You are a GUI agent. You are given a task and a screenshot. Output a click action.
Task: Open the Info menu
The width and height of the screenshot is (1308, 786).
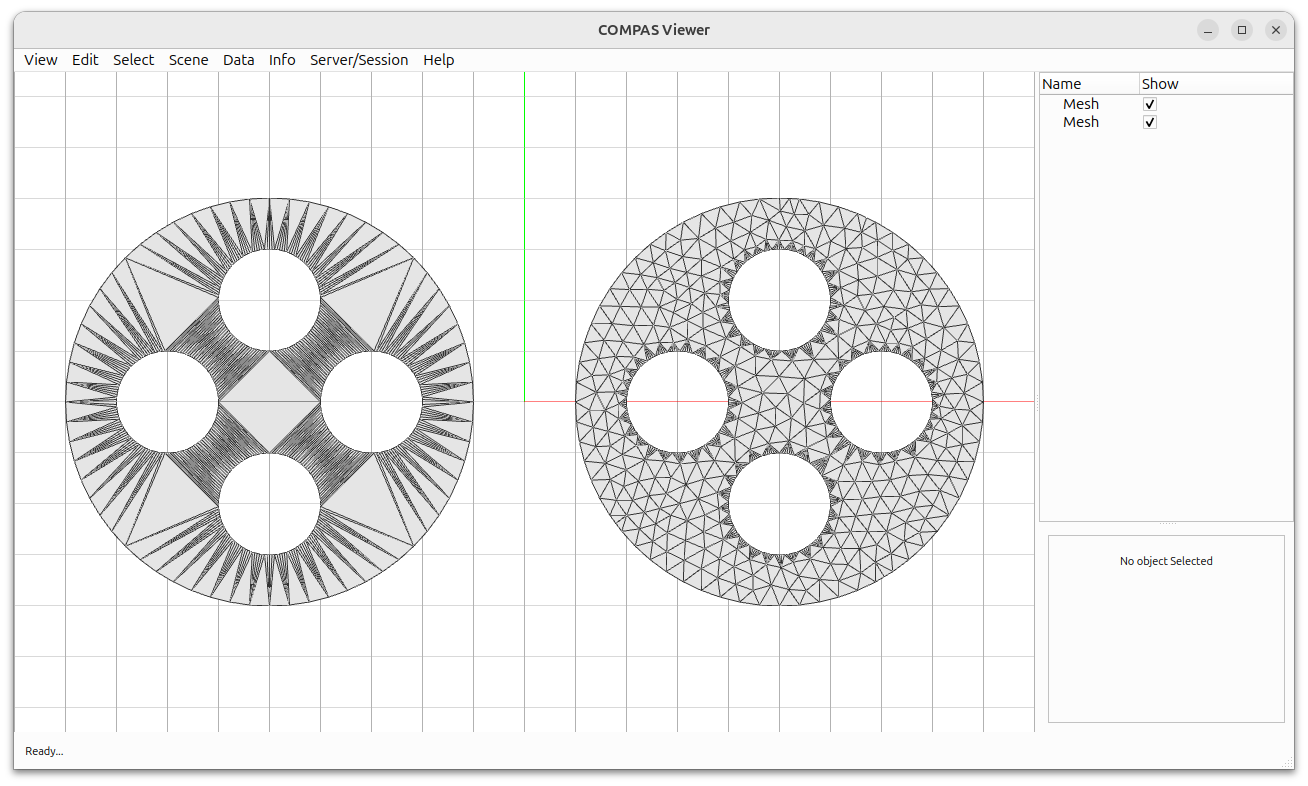[x=282, y=60]
